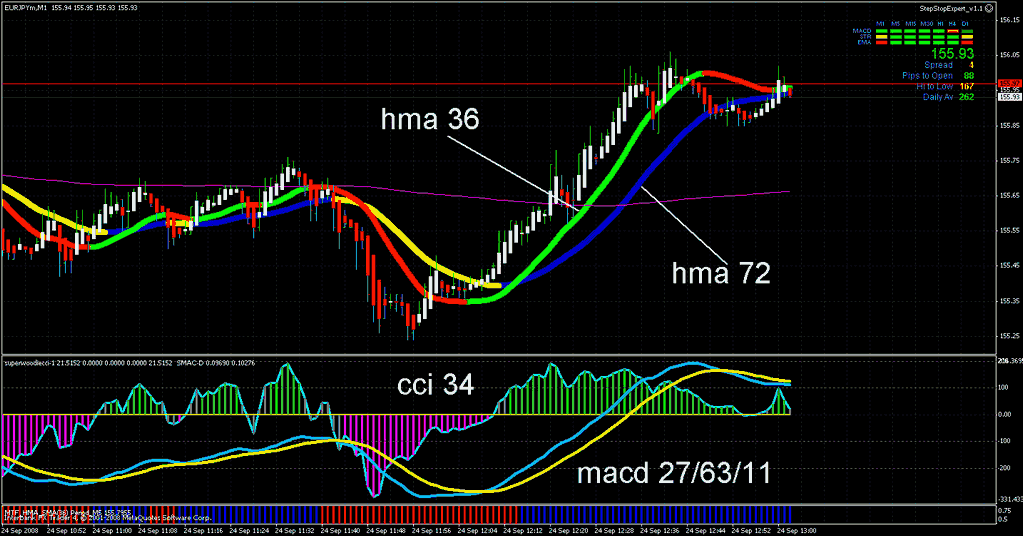The image size is (1023, 536).
Task: Click the red 155.97 price tag on axis
Action: point(1010,83)
